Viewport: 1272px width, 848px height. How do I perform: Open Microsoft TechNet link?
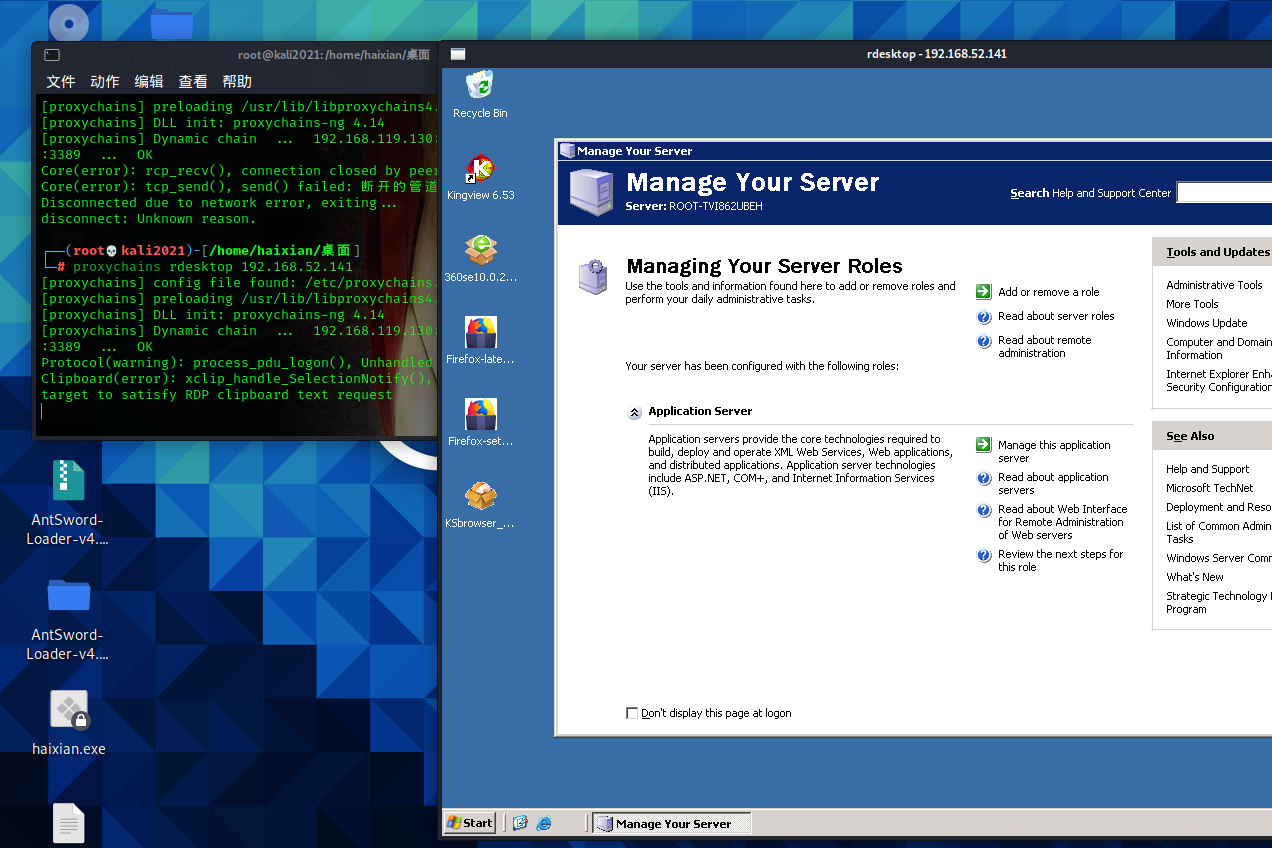[1209, 488]
